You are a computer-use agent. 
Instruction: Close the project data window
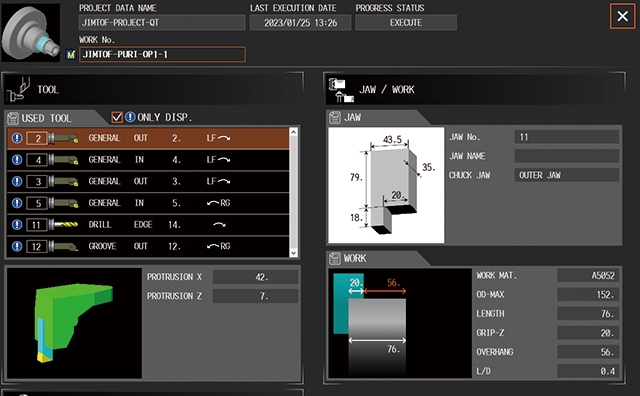pos(622,16)
